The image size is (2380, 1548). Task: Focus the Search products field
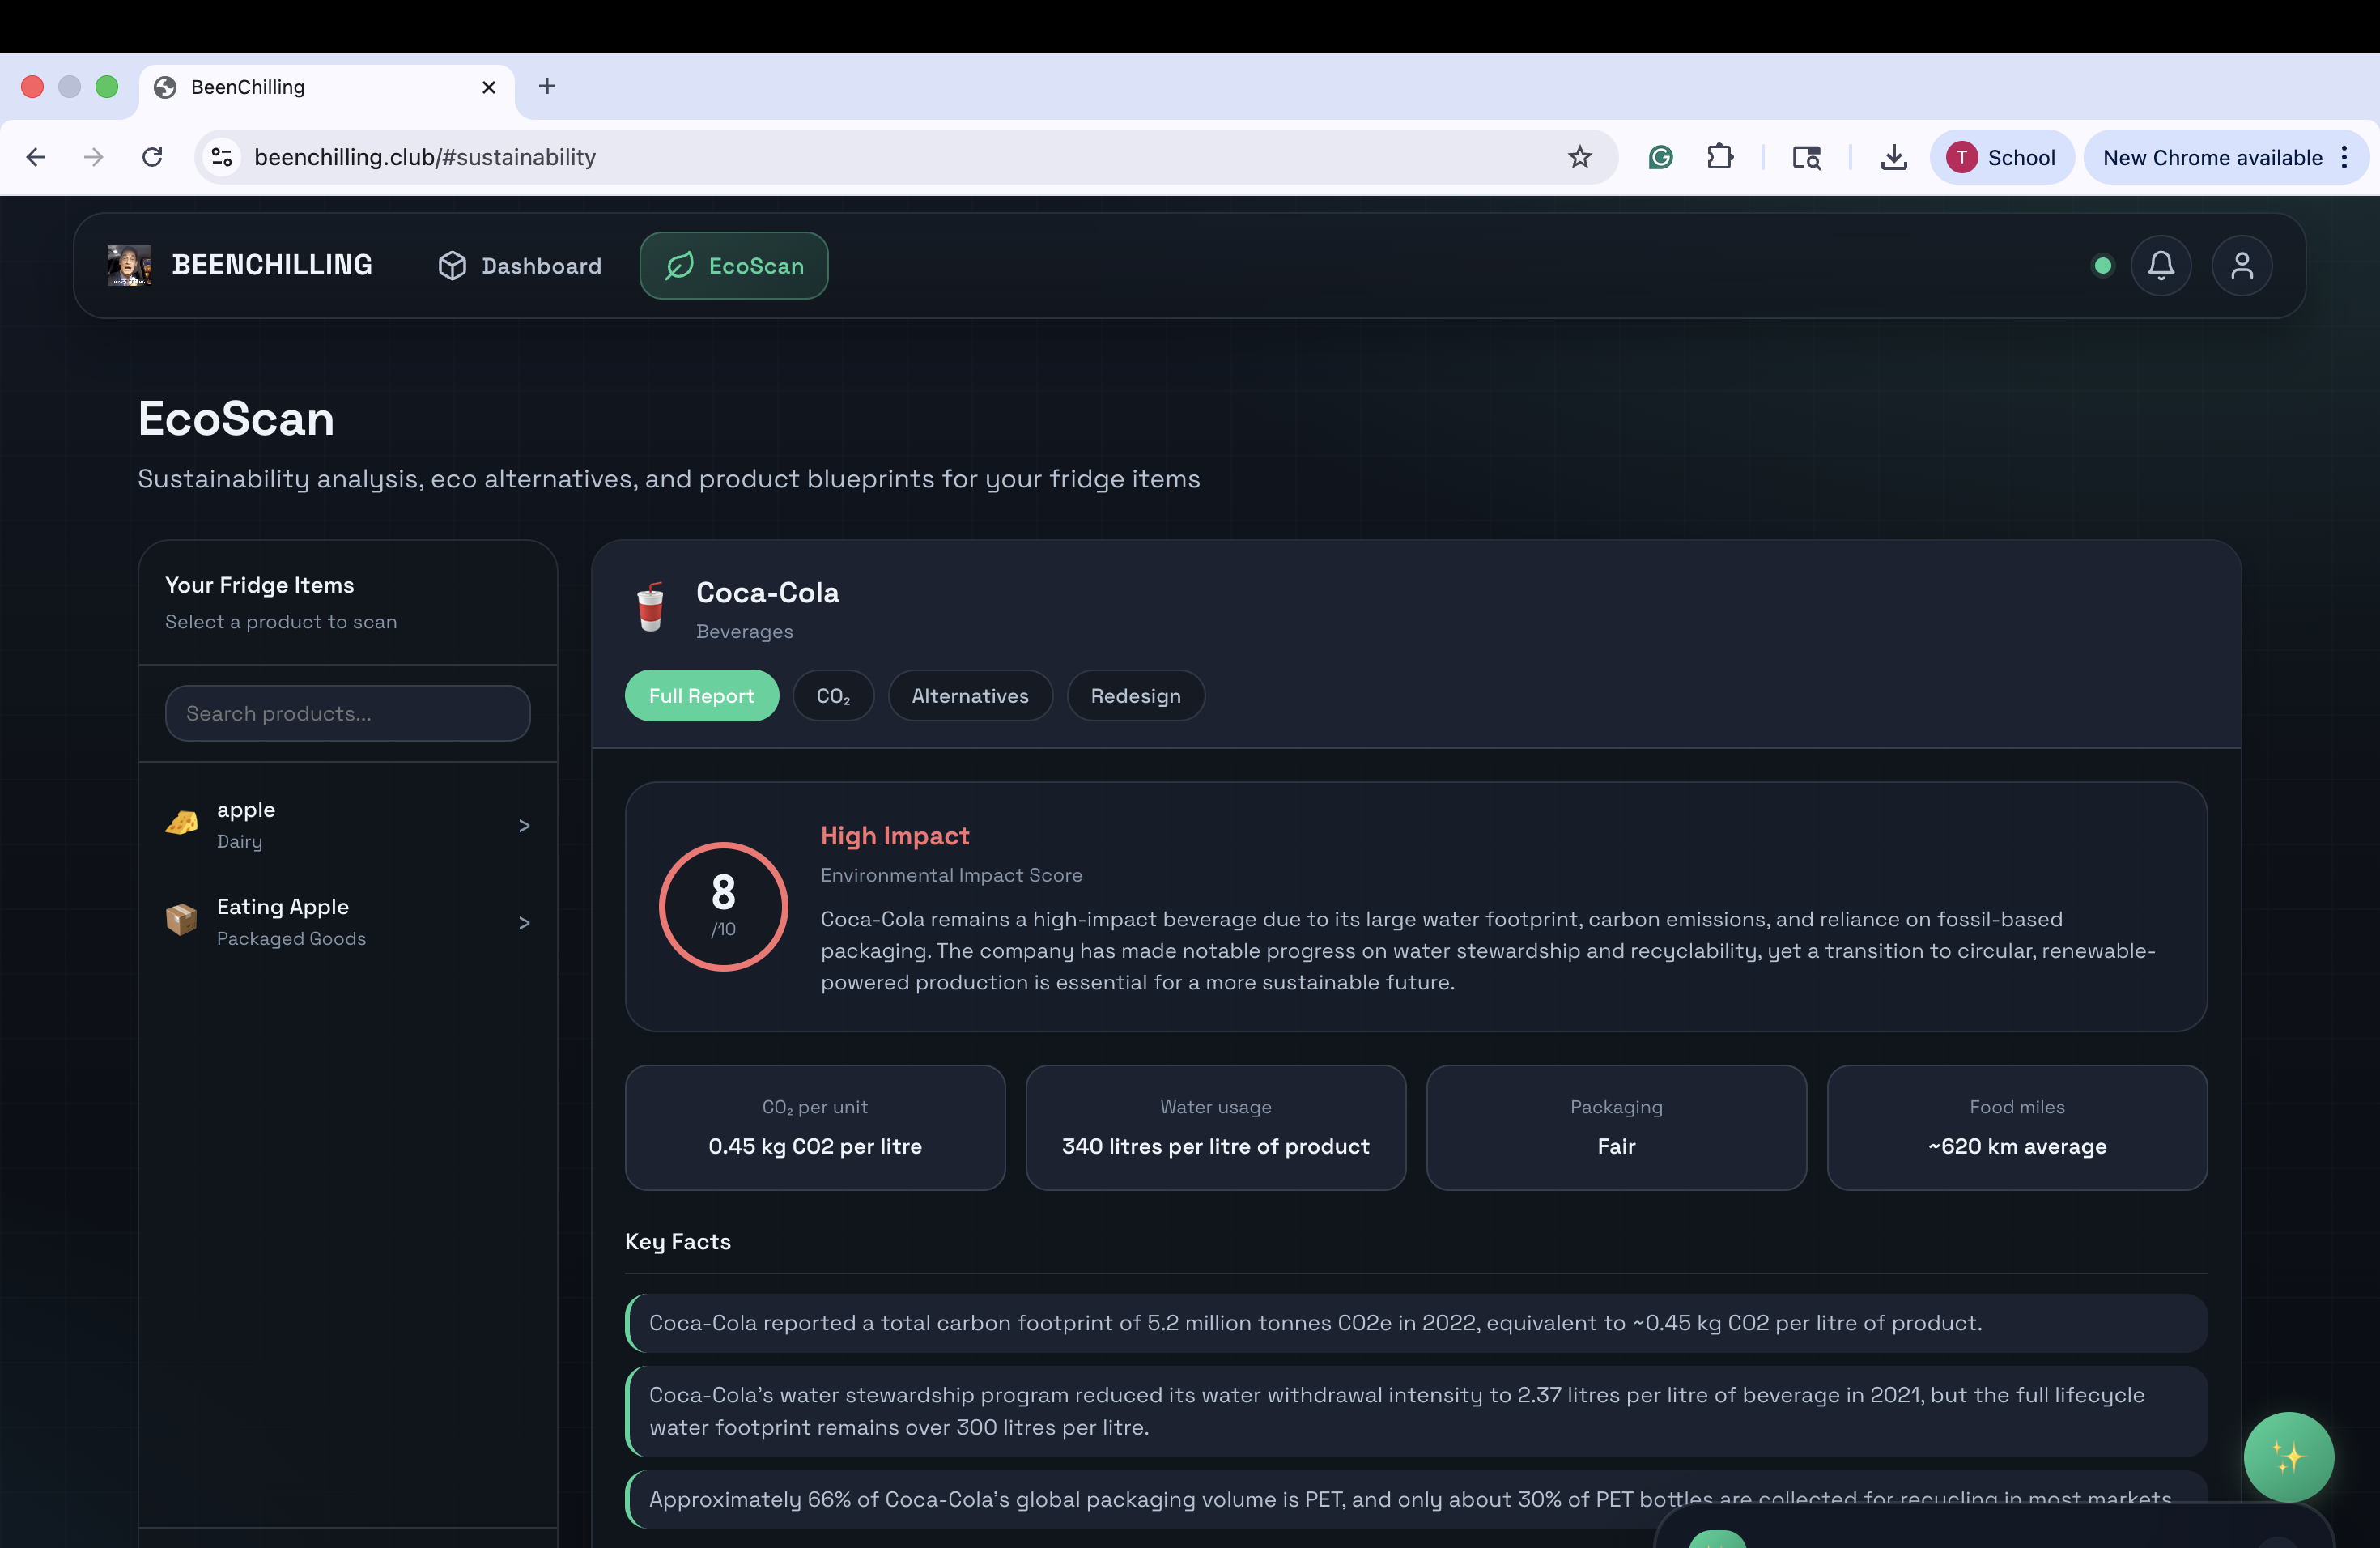(x=347, y=713)
